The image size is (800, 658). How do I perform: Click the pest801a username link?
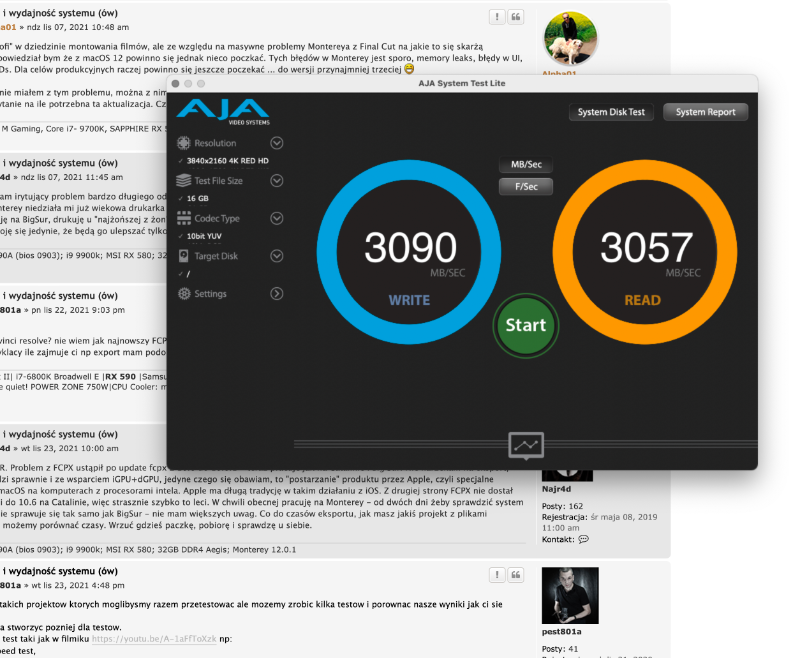tap(561, 631)
